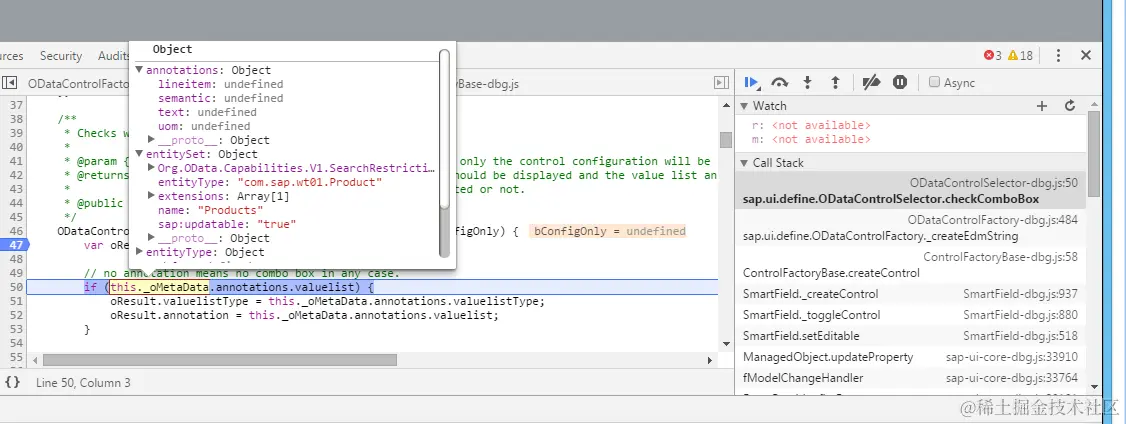
Task: Select ControlFactoryBase.createControl stack frame
Action: (x=910, y=265)
